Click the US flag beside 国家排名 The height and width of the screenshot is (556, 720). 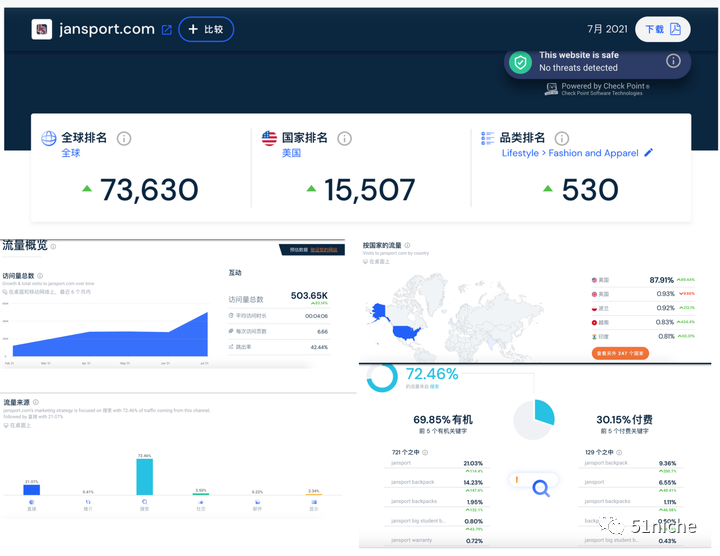269,138
